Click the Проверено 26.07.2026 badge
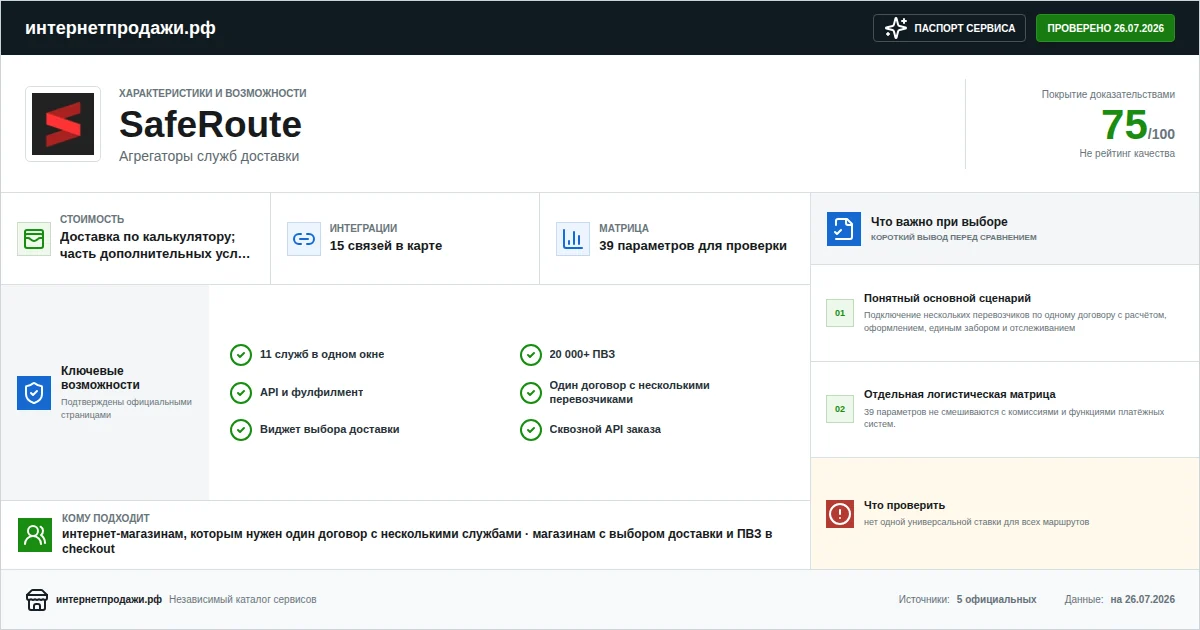 tap(1105, 28)
